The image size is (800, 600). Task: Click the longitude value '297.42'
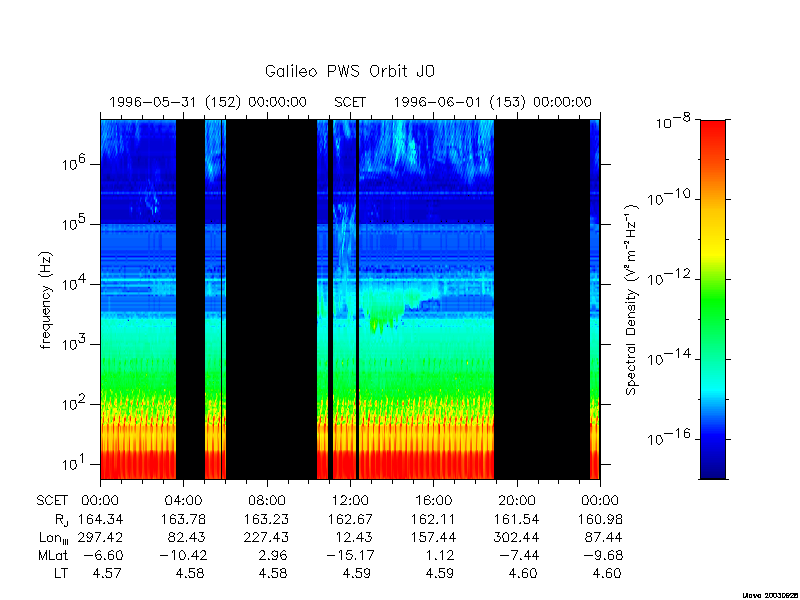click(101, 537)
